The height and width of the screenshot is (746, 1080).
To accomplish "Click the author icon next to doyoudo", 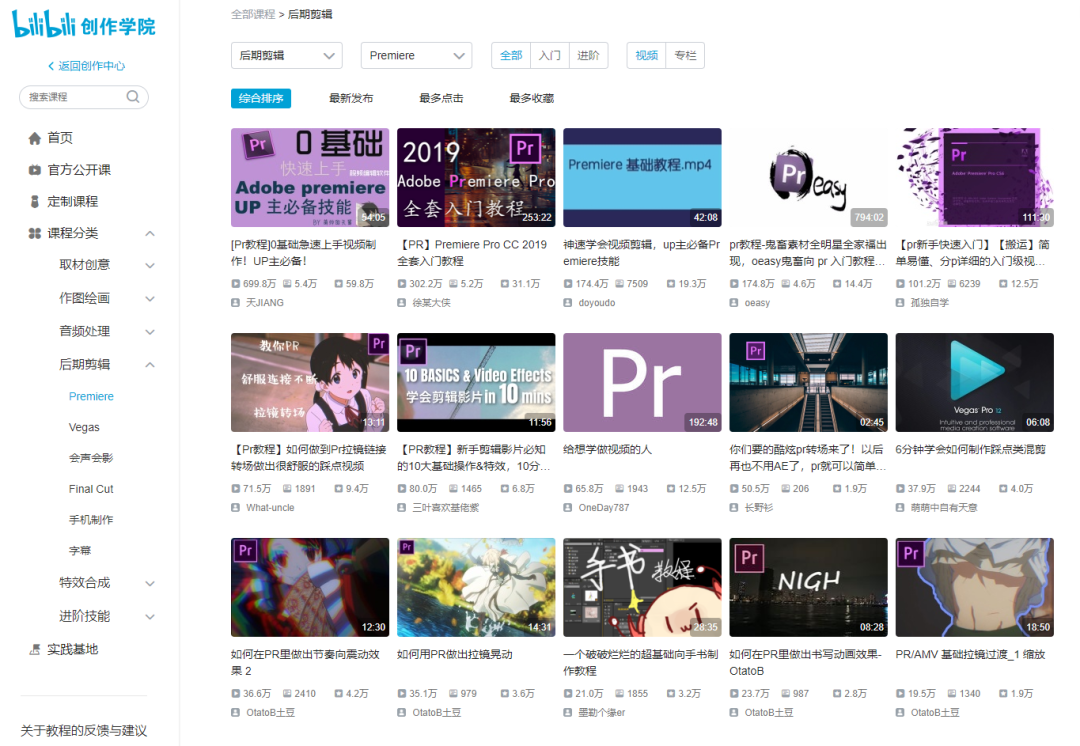I will (568, 303).
